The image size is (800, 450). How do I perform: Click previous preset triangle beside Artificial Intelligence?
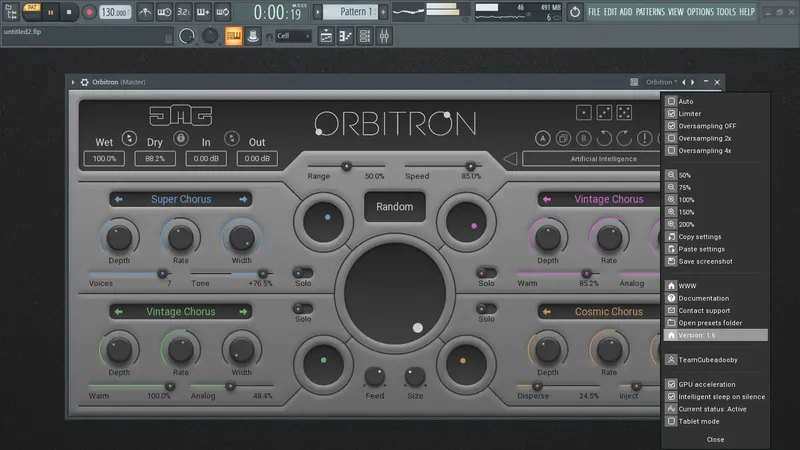click(x=510, y=159)
